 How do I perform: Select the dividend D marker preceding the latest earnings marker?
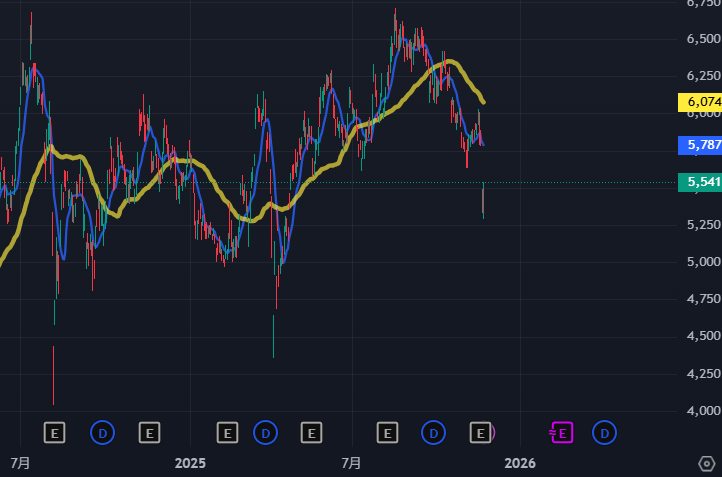point(433,432)
